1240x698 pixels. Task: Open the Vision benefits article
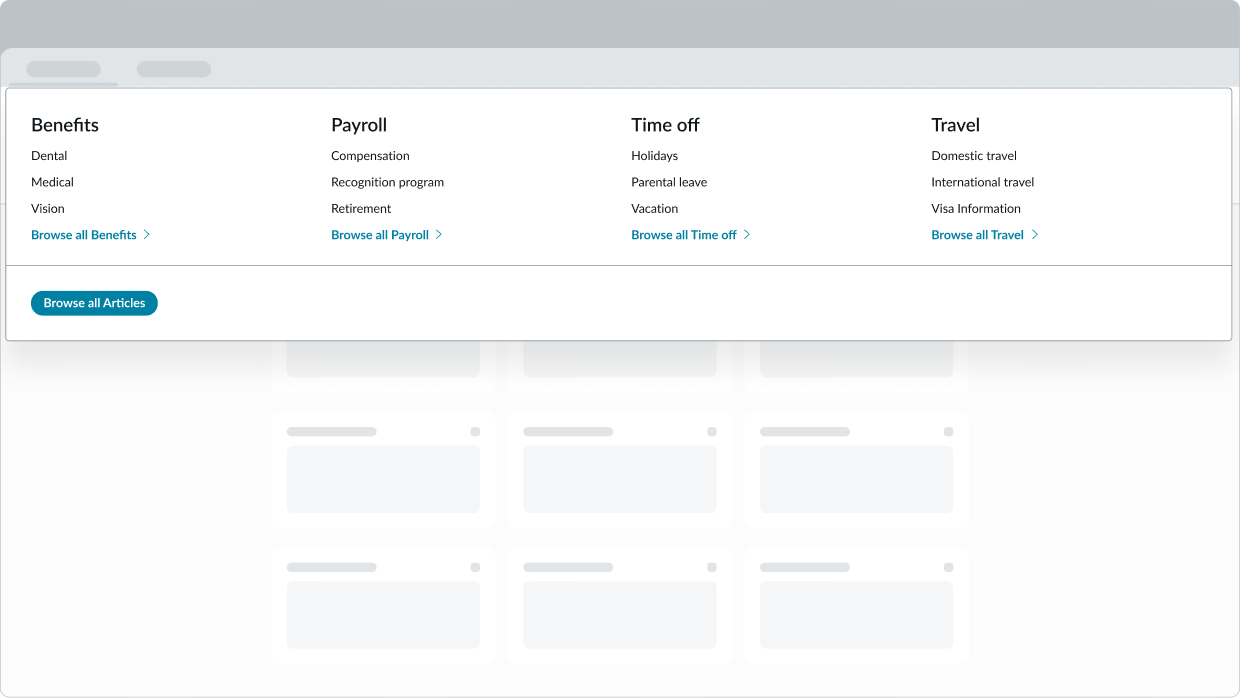(x=48, y=208)
